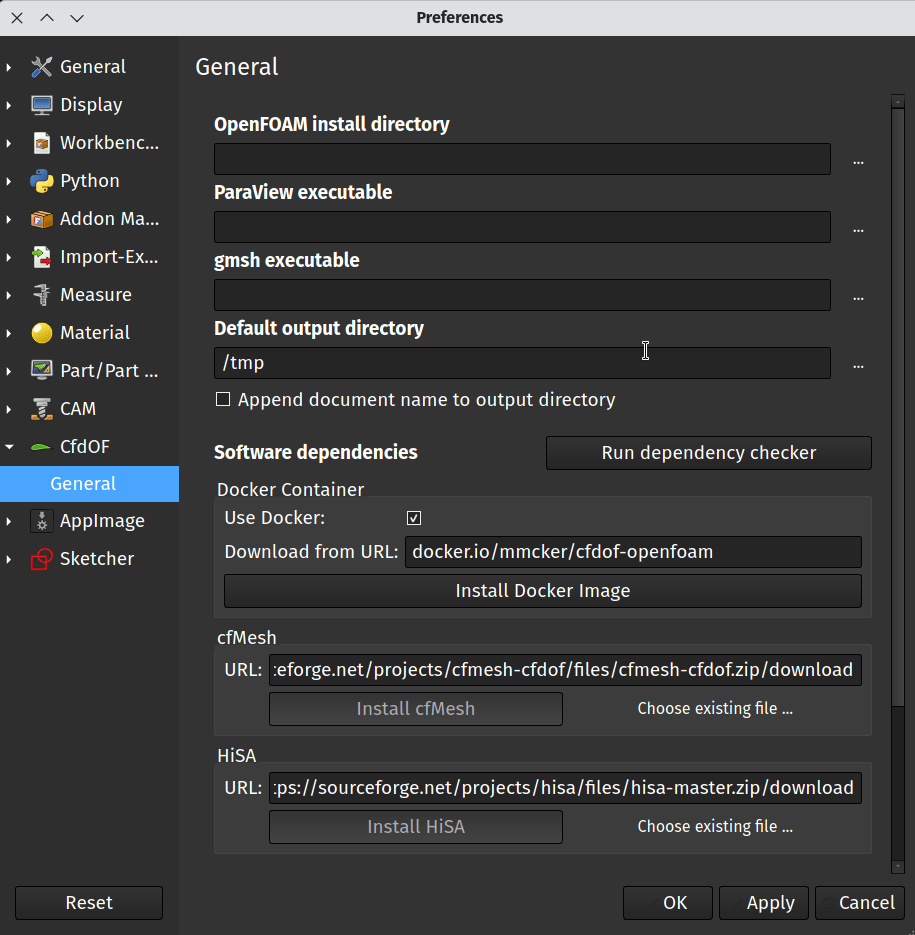Image resolution: width=915 pixels, height=935 pixels.
Task: Choose existing file for cfMesh
Action: coord(715,708)
